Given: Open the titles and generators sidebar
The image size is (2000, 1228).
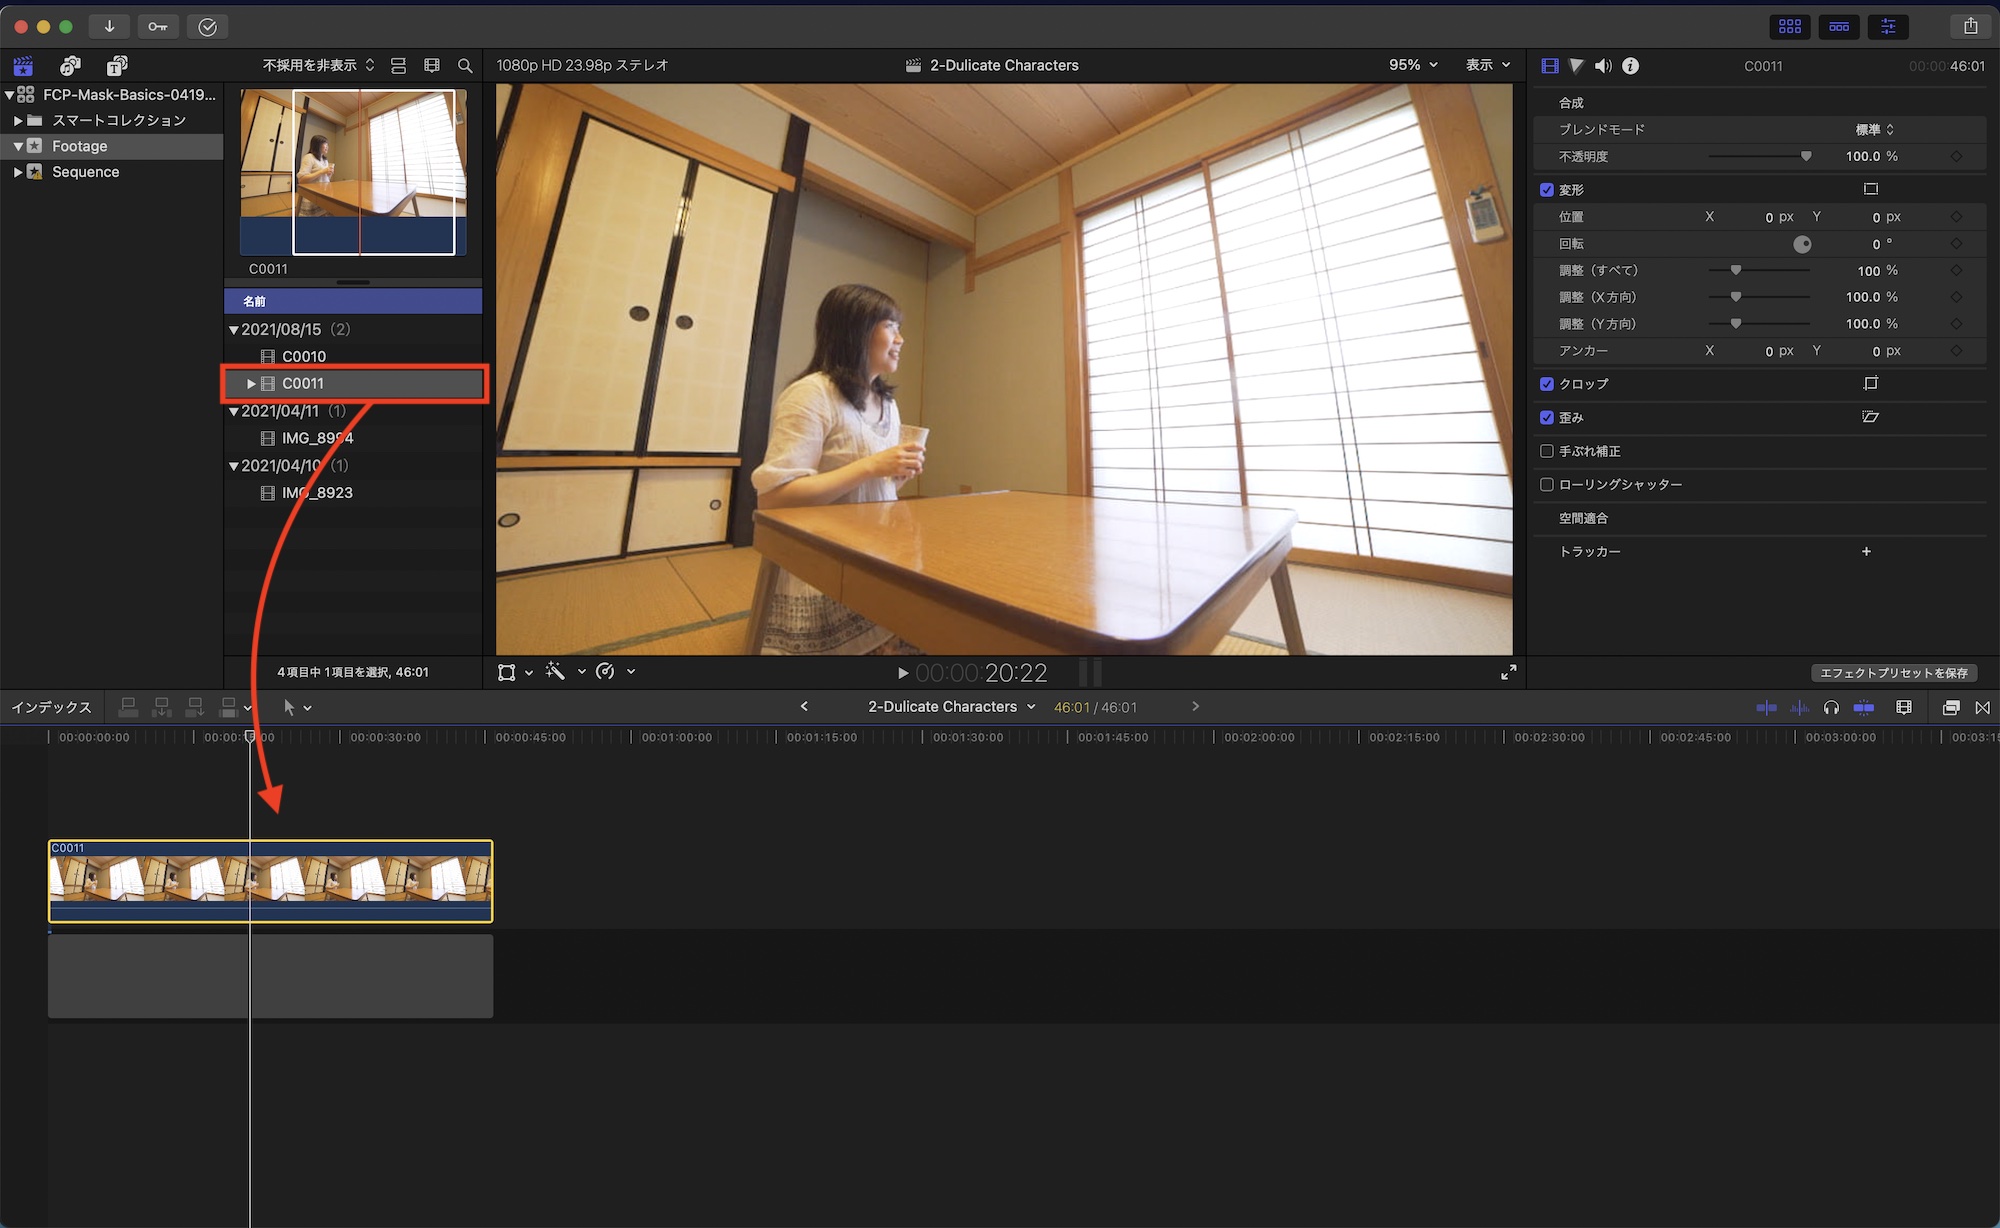Looking at the screenshot, I should (x=117, y=66).
